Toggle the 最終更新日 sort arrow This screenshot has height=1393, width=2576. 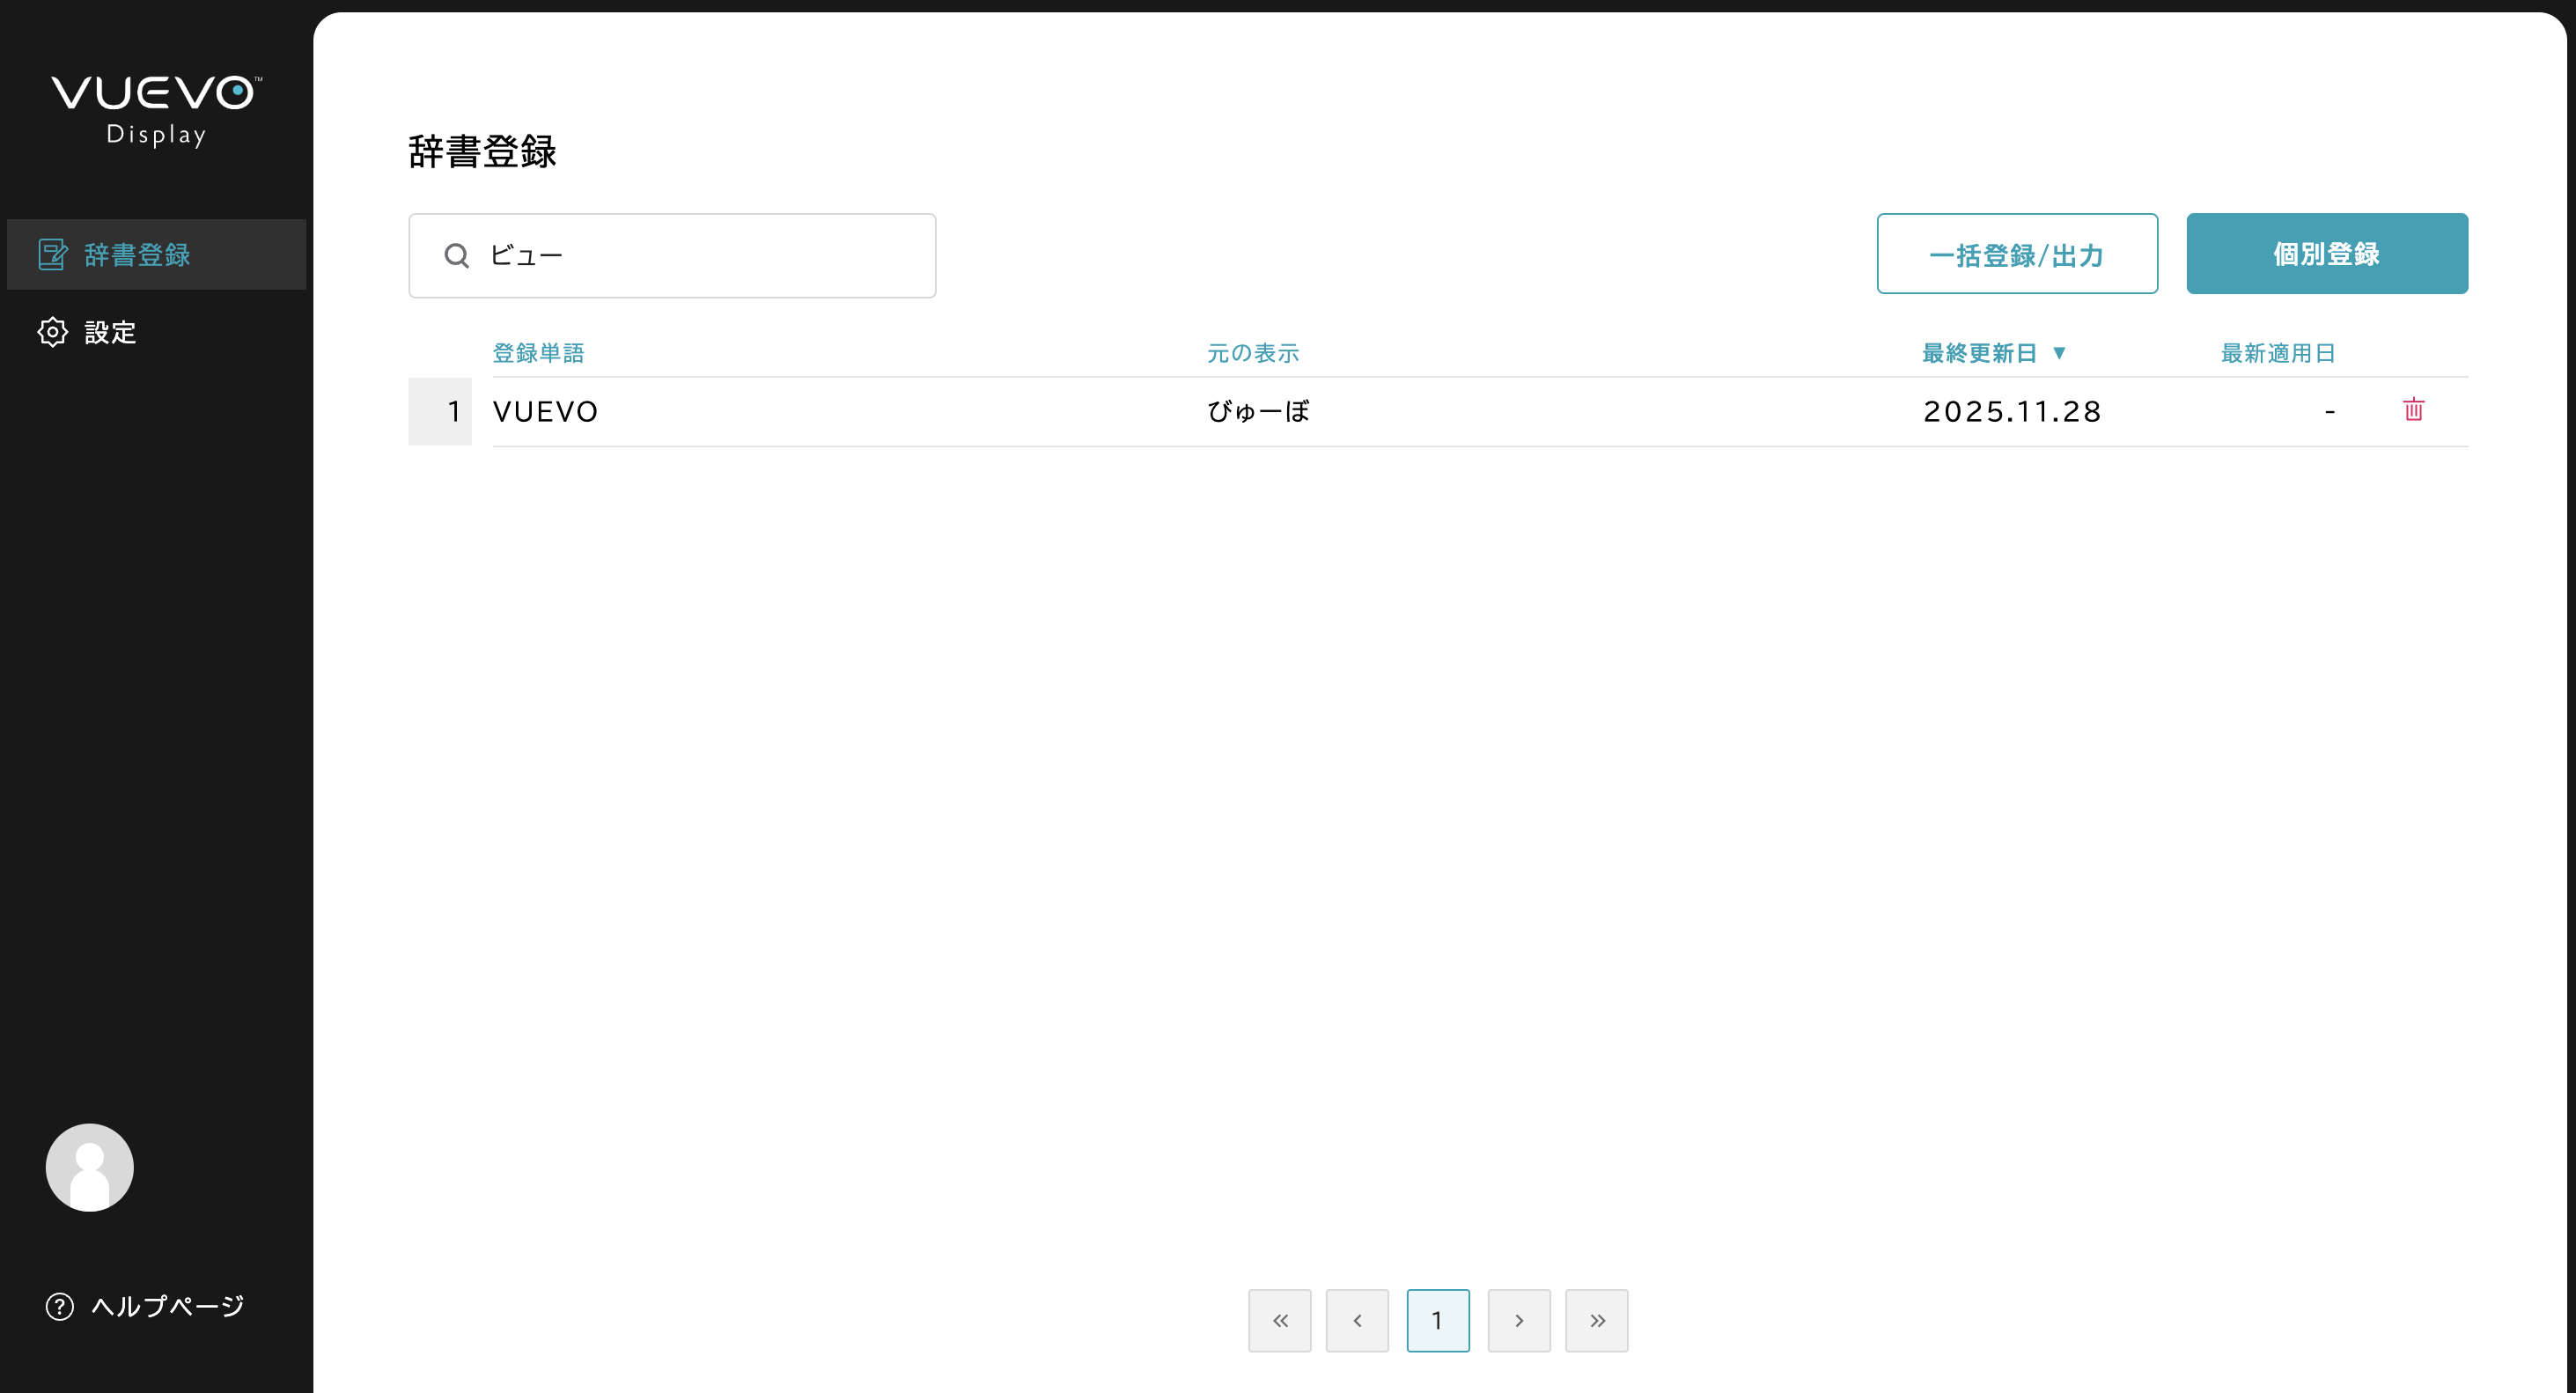(2058, 353)
